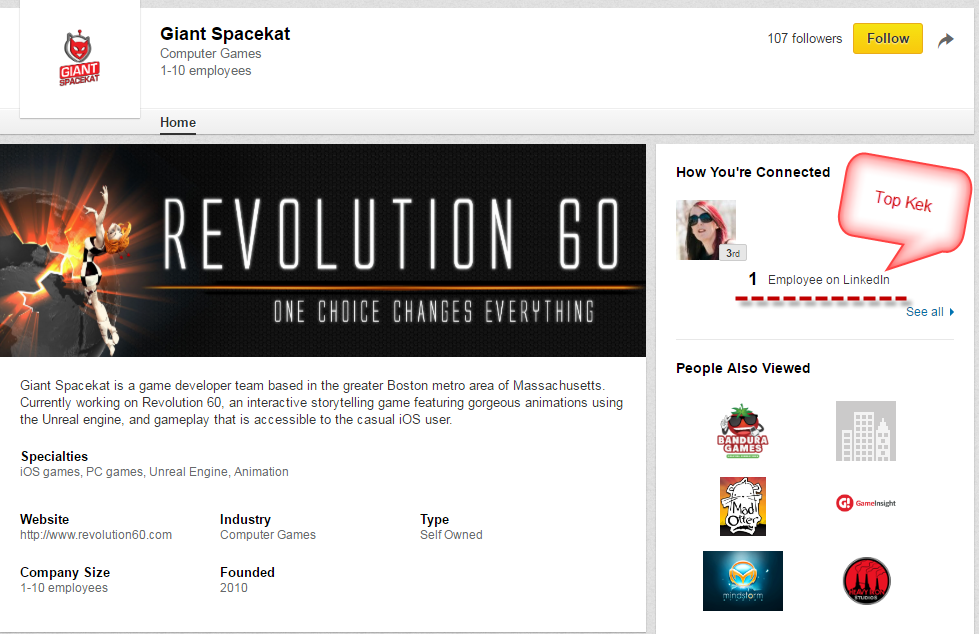
Task: Click 1-10 employees under Company Size
Action: (64, 588)
